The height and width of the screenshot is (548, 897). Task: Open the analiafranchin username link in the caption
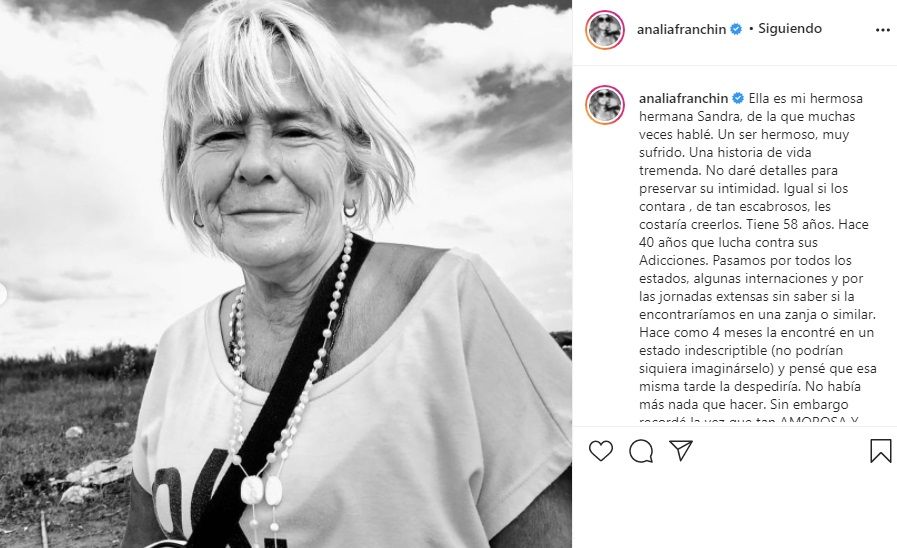[x=683, y=98]
